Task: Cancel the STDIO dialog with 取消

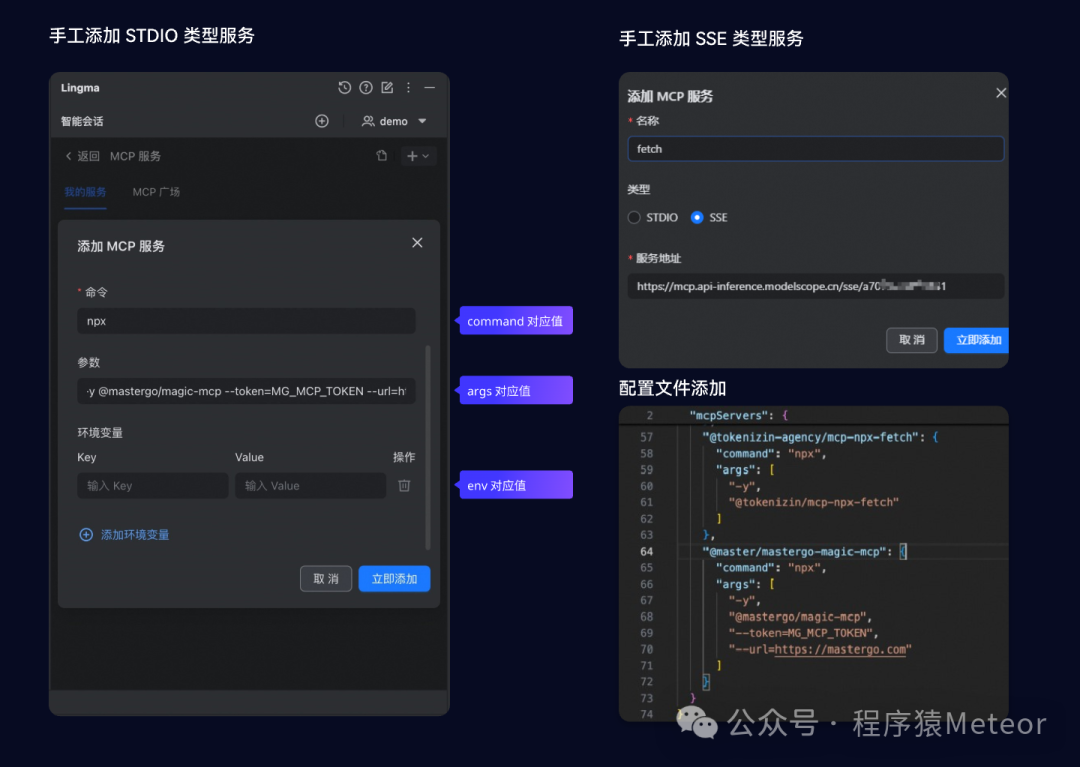Action: point(326,579)
